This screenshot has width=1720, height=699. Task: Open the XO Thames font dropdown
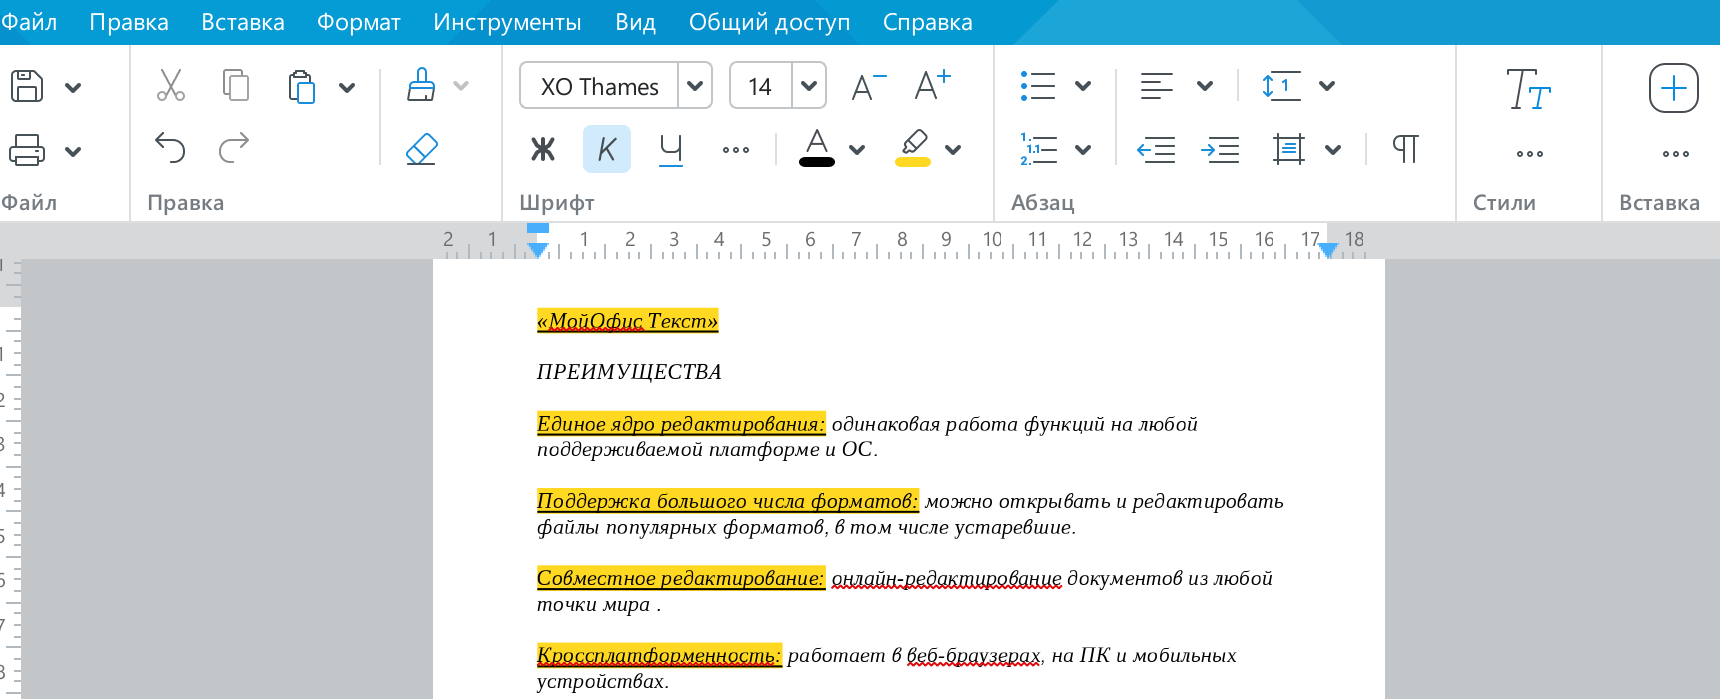click(x=695, y=86)
